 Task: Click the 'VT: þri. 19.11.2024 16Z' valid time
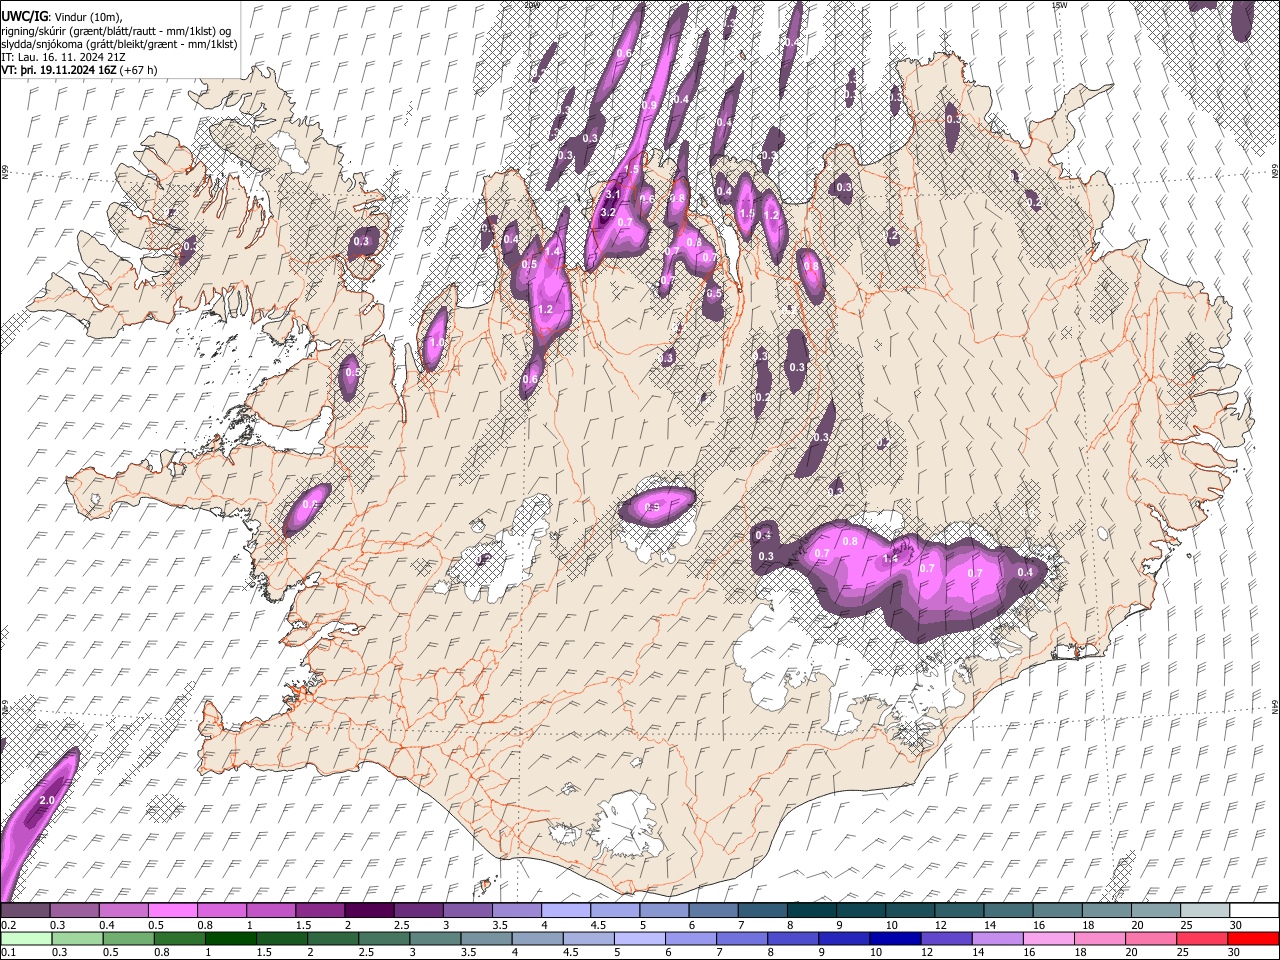(58, 71)
